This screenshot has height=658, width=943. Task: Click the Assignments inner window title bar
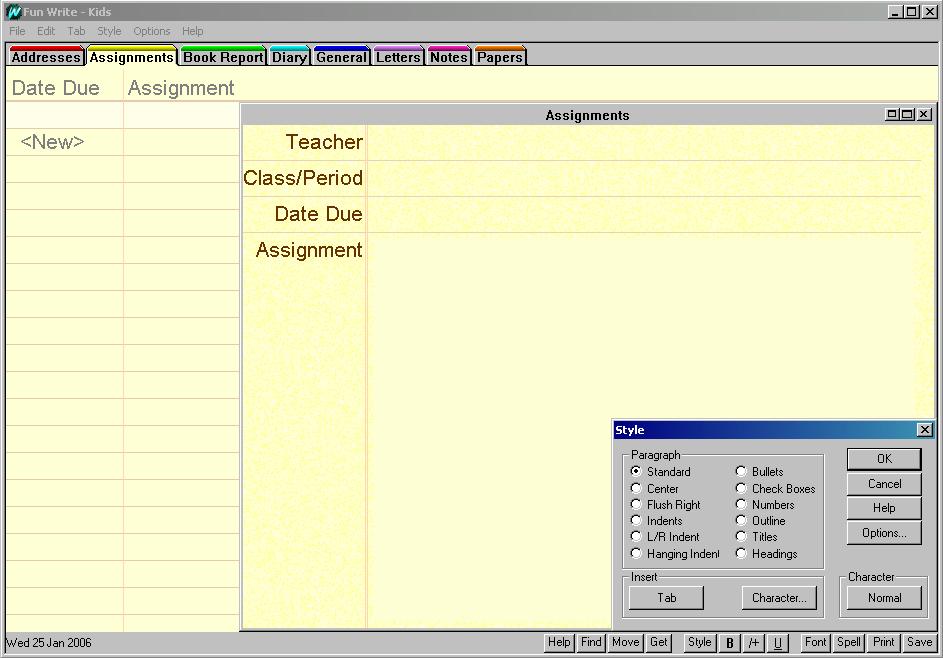587,115
